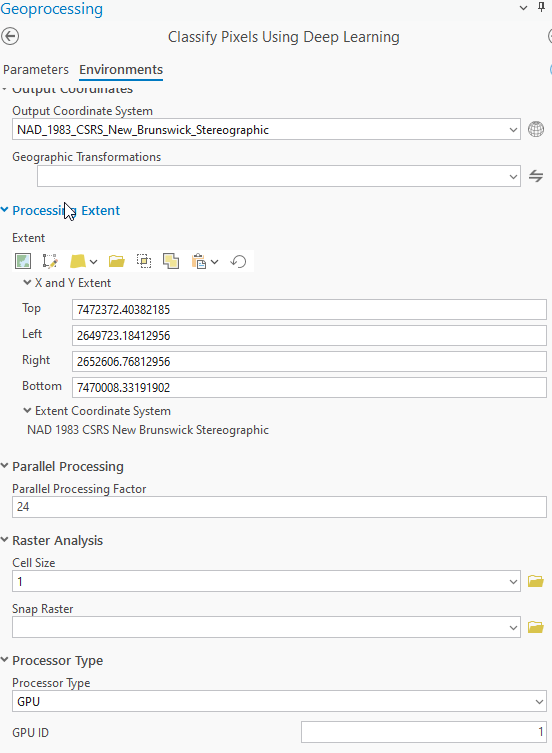
Task: Set extent to current display icon
Action: 23,261
